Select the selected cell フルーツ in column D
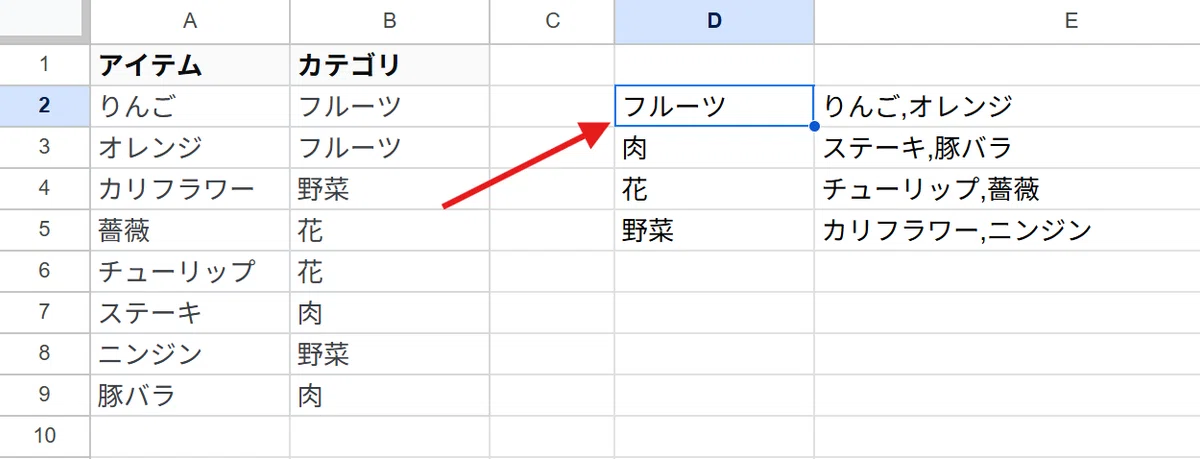The image size is (1200, 459). (714, 106)
